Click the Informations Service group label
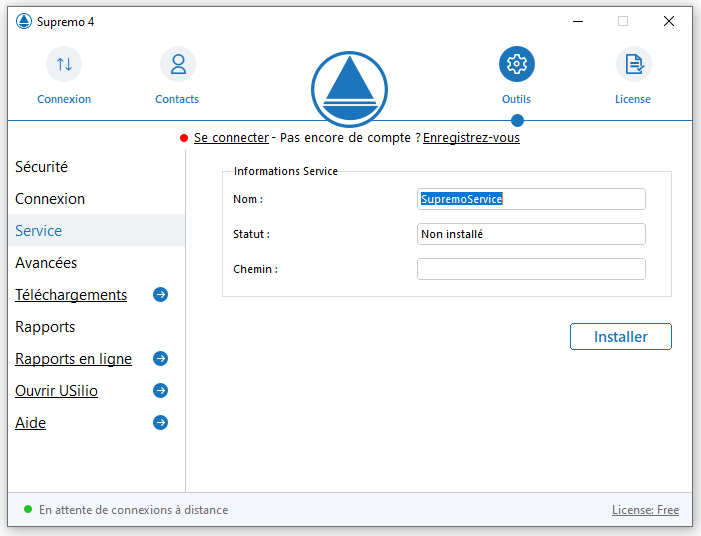Viewport: 701px width, 536px height. (x=286, y=171)
